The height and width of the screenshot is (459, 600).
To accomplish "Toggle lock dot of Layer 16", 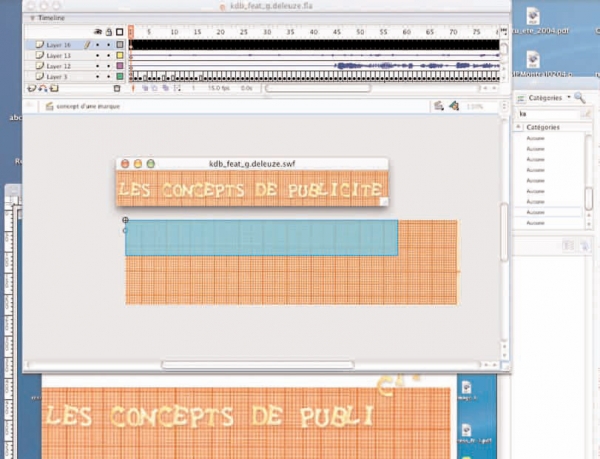I will [x=109, y=45].
